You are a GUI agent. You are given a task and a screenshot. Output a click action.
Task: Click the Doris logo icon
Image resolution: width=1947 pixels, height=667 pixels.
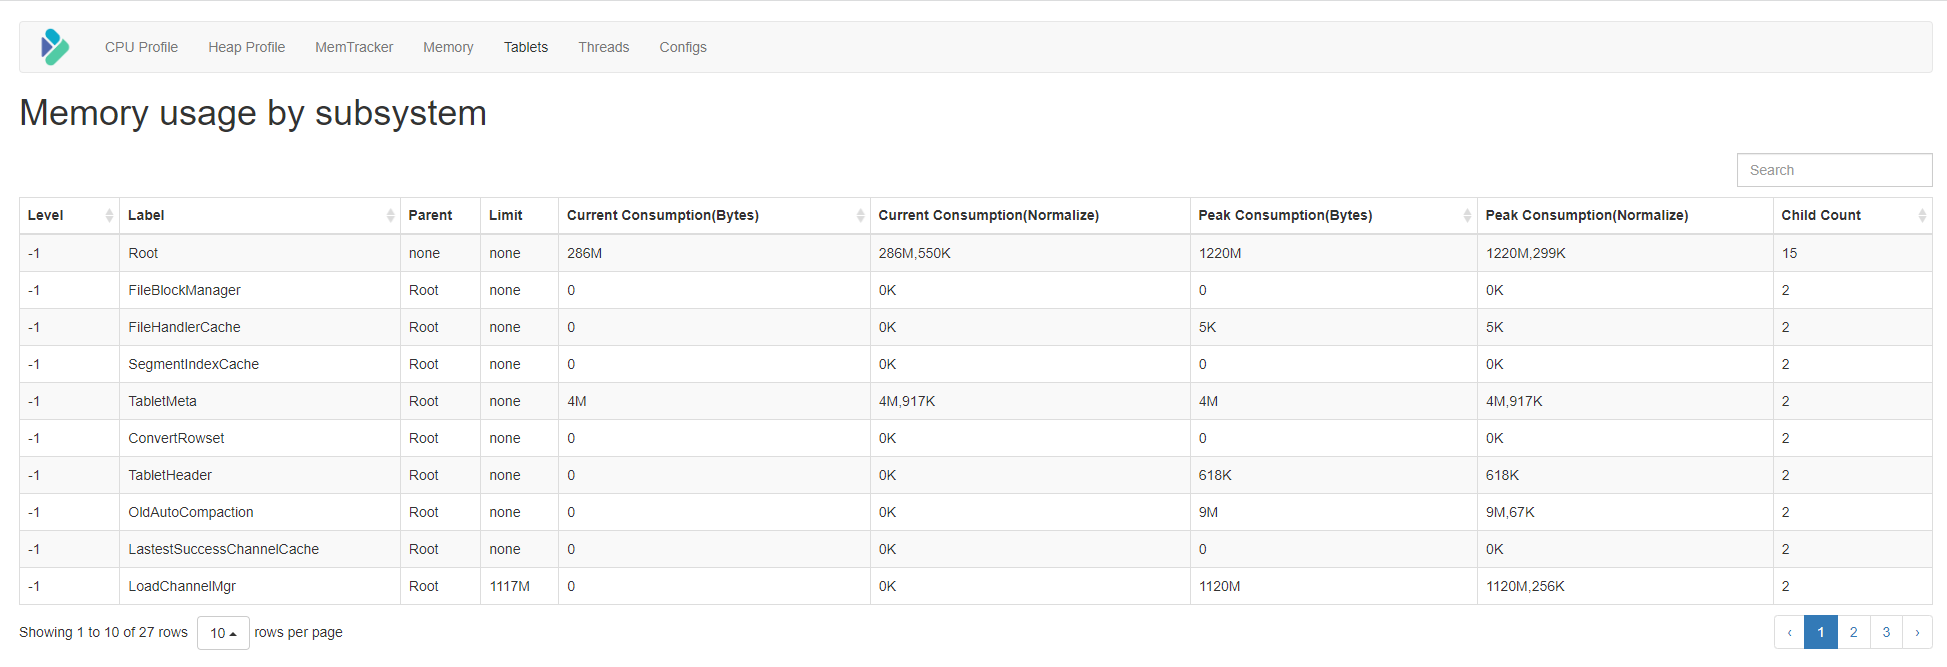click(x=55, y=47)
